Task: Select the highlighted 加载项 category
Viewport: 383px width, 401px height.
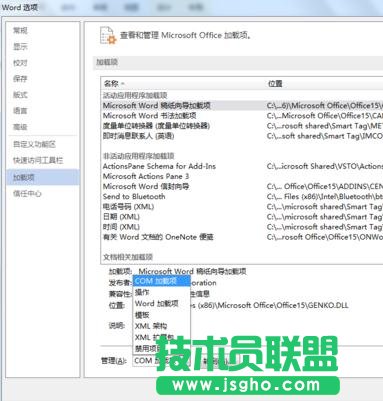Action: [43, 177]
